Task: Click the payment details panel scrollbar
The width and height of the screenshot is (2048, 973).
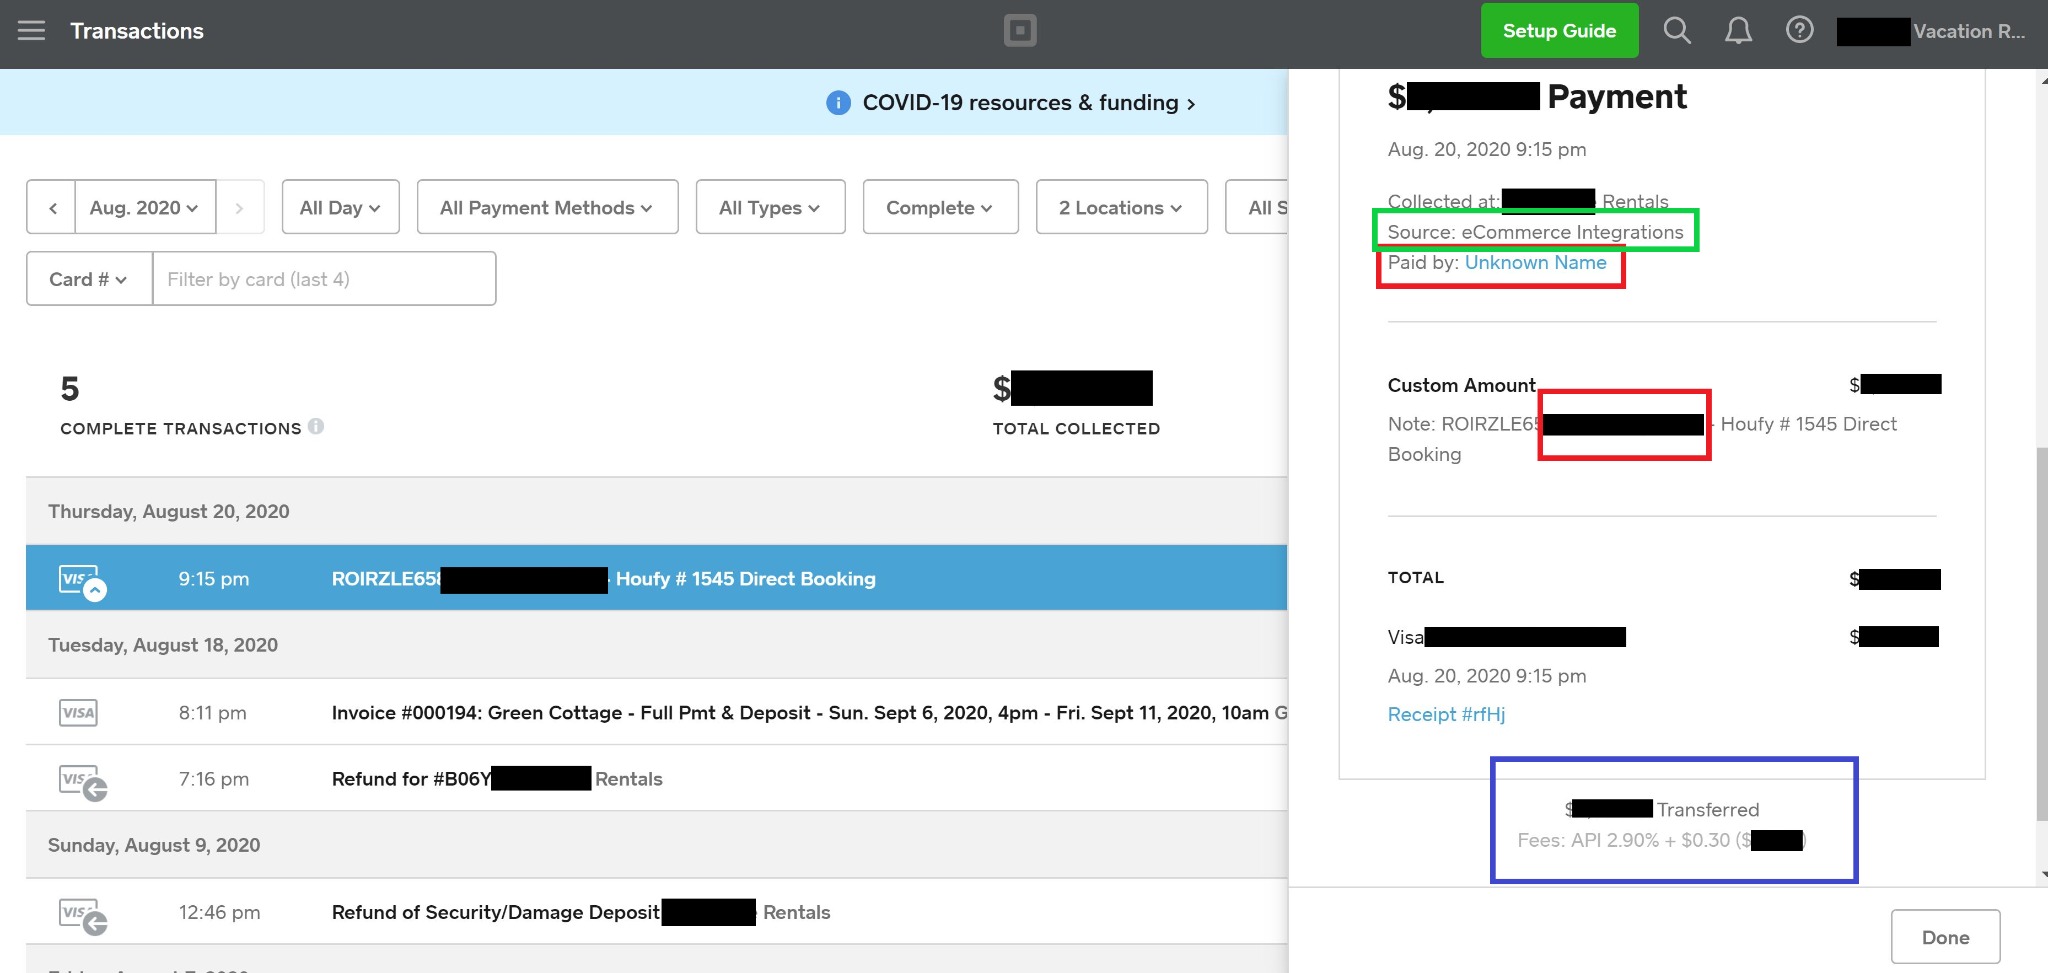Action: (x=2041, y=635)
